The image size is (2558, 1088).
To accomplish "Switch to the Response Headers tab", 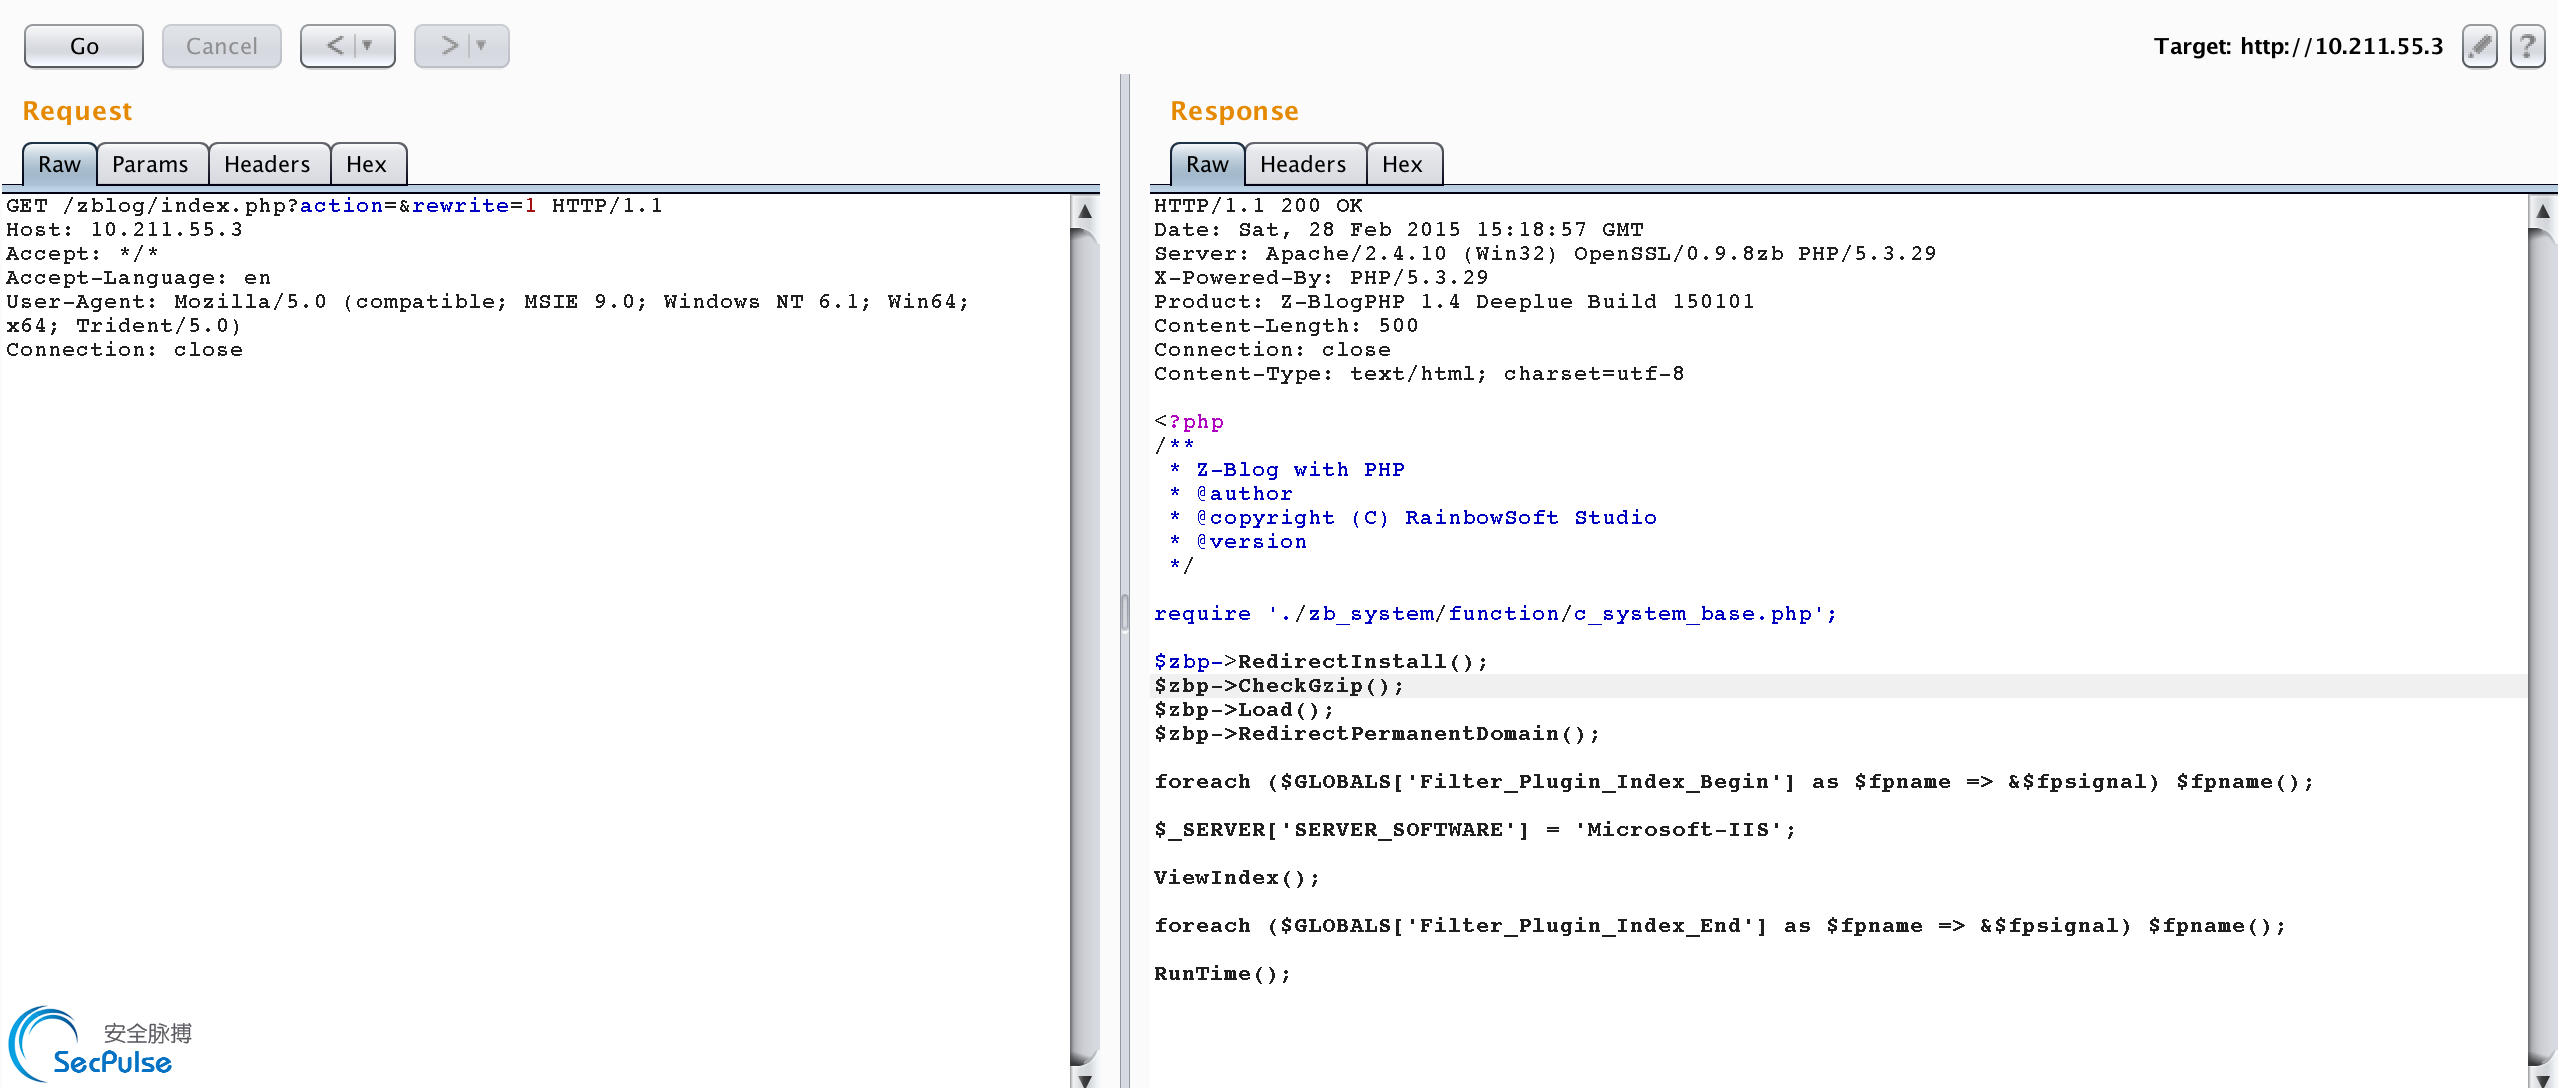I will coord(1303,164).
